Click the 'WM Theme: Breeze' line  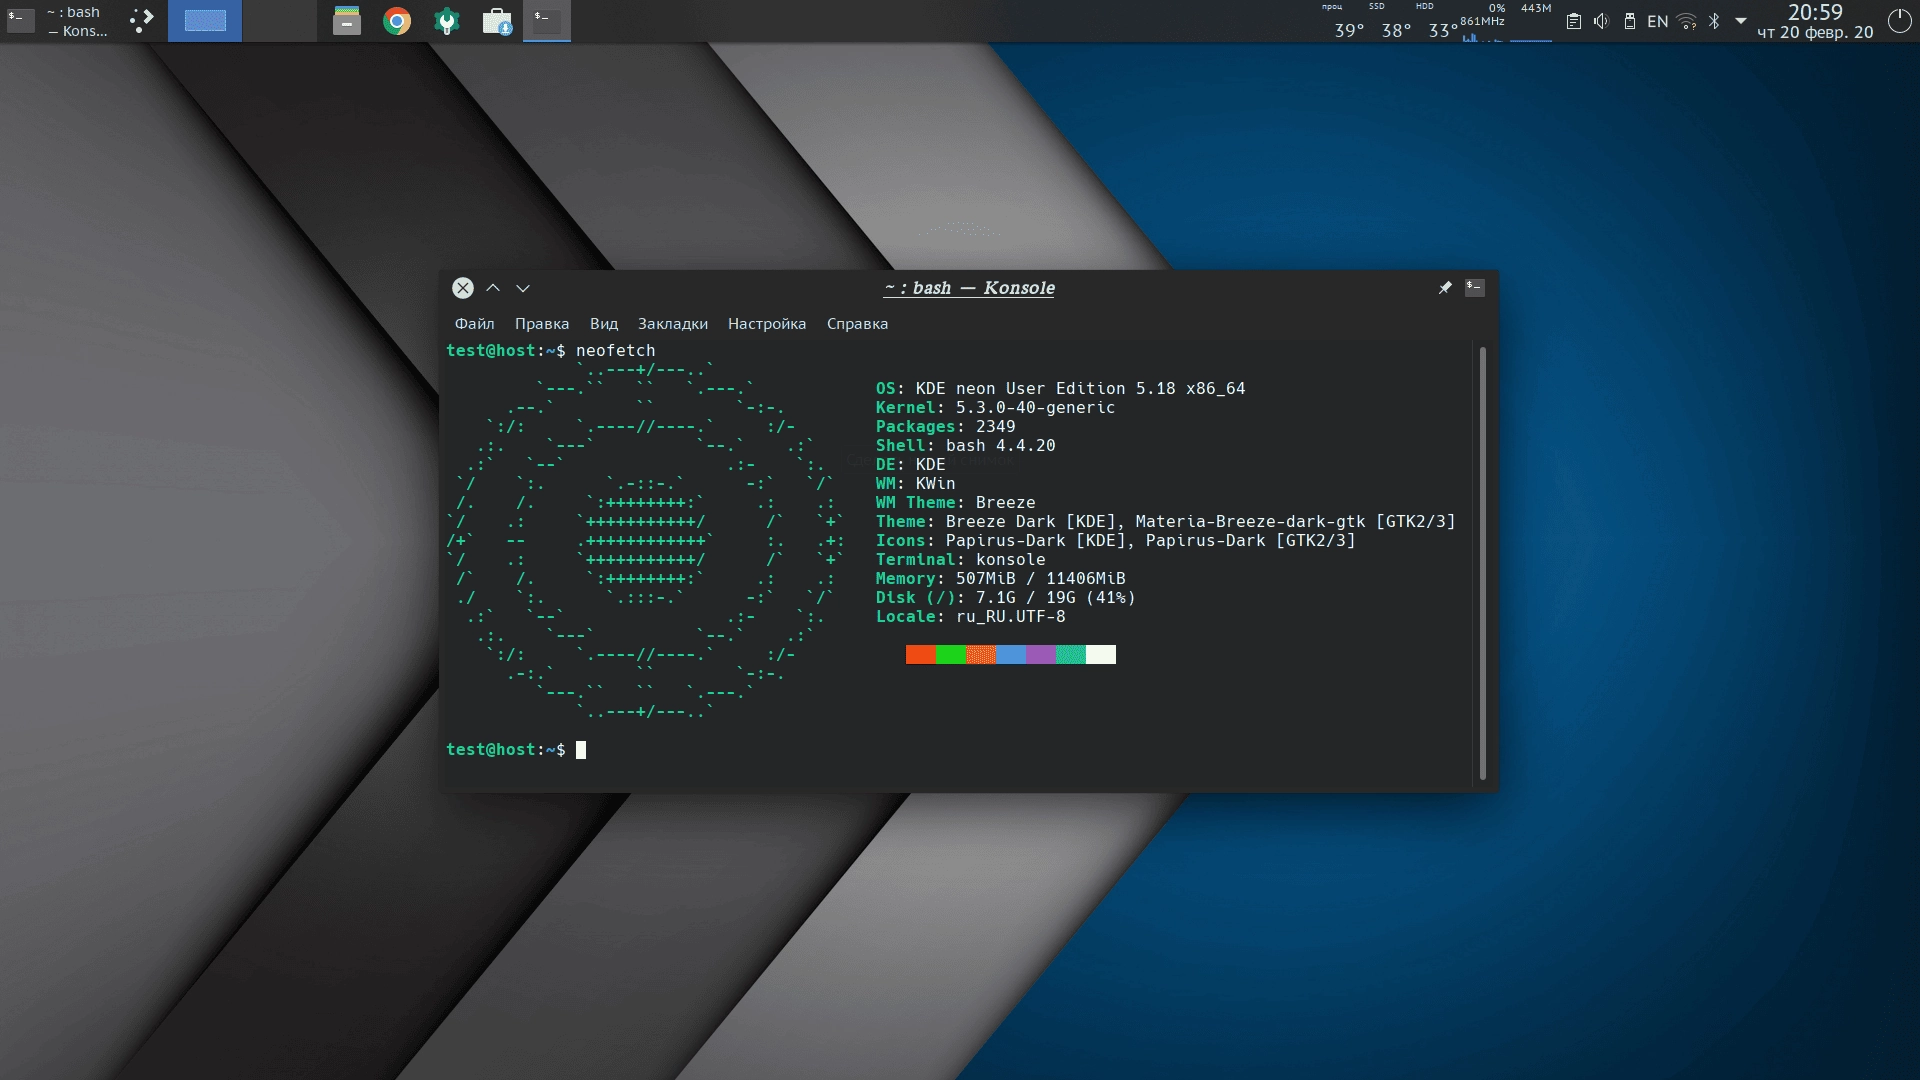956,503
